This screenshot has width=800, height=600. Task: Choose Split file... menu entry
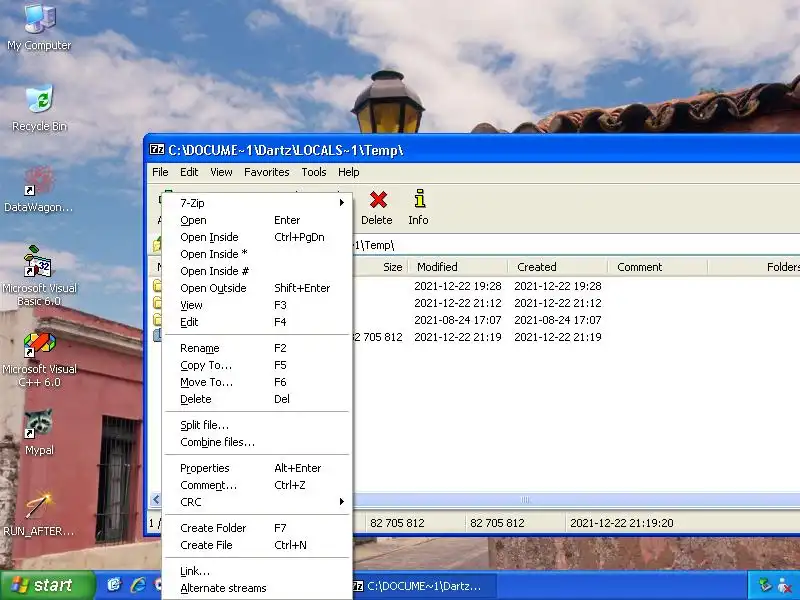257,426
